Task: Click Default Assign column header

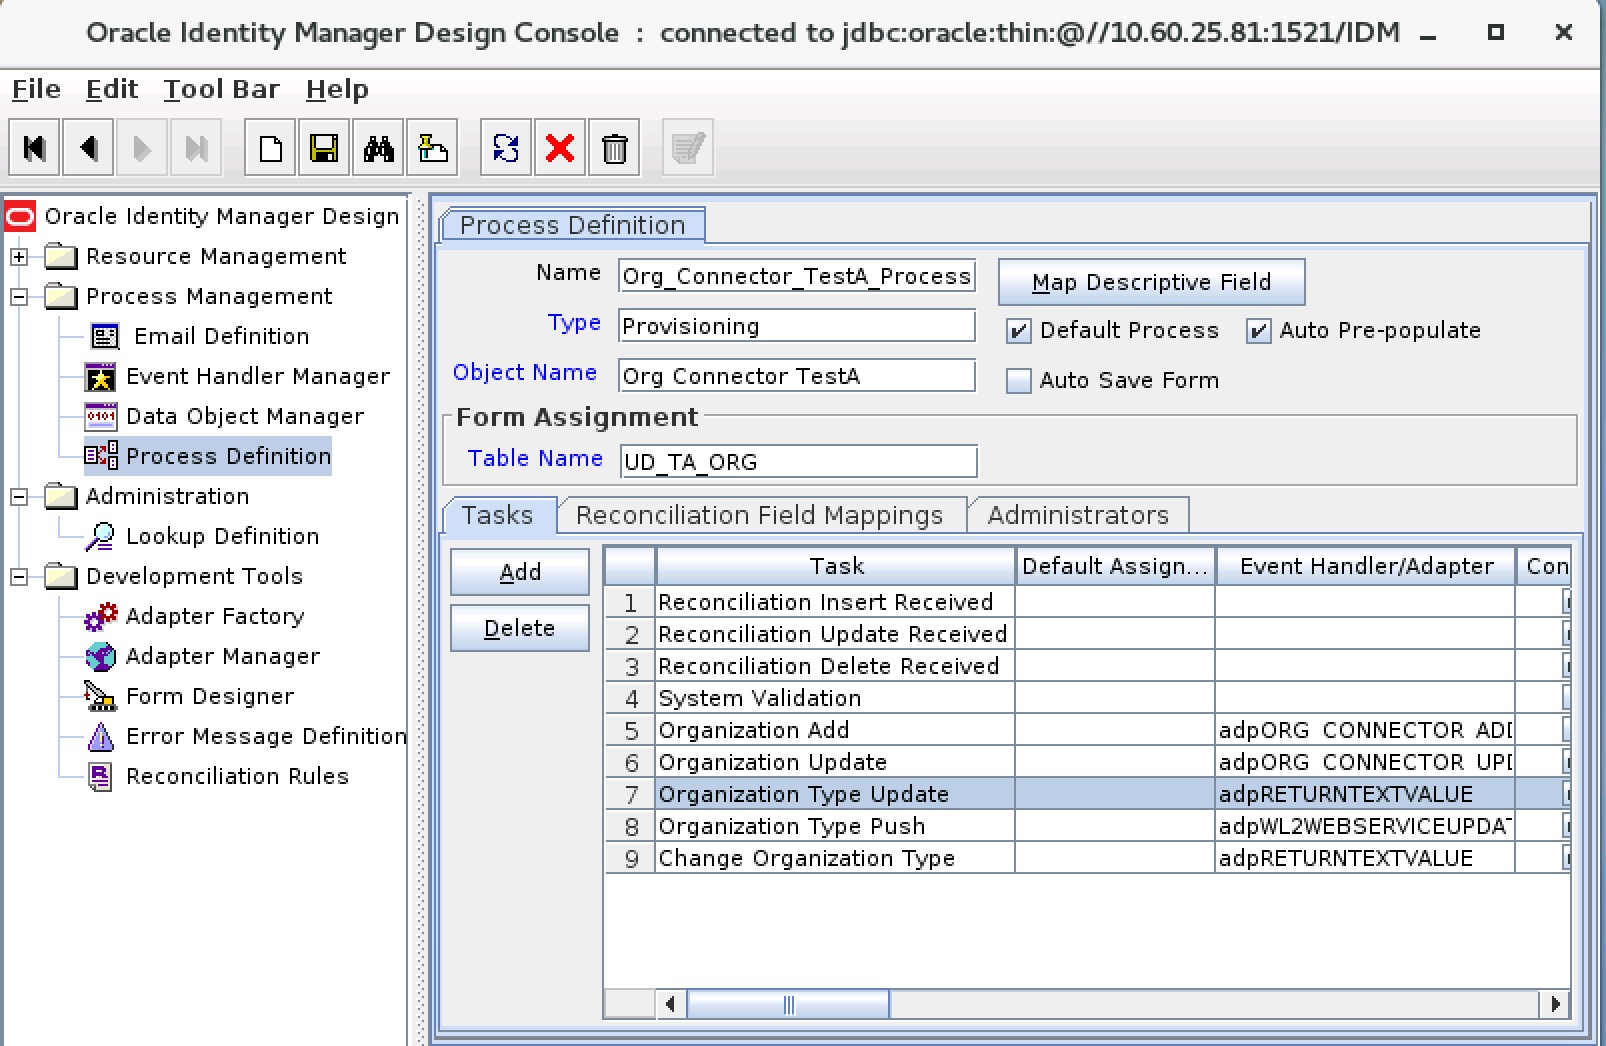Action: point(1115,566)
